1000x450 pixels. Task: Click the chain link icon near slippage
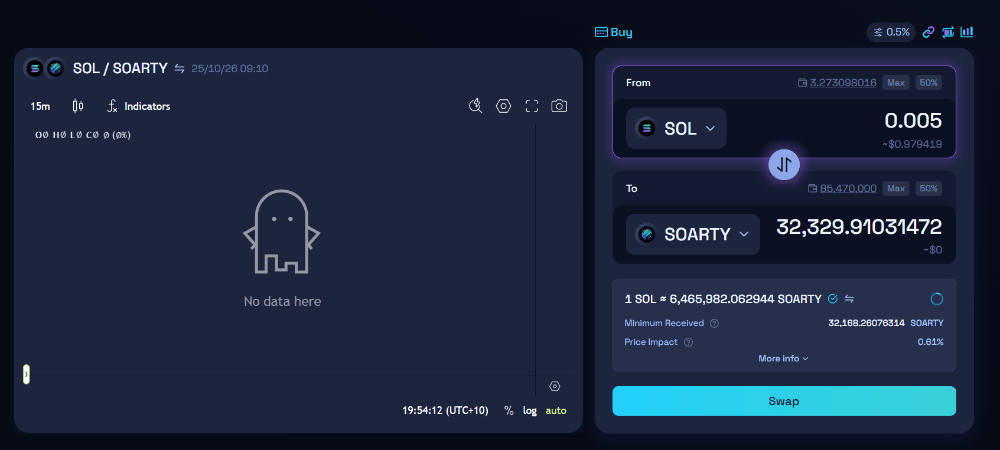(928, 32)
